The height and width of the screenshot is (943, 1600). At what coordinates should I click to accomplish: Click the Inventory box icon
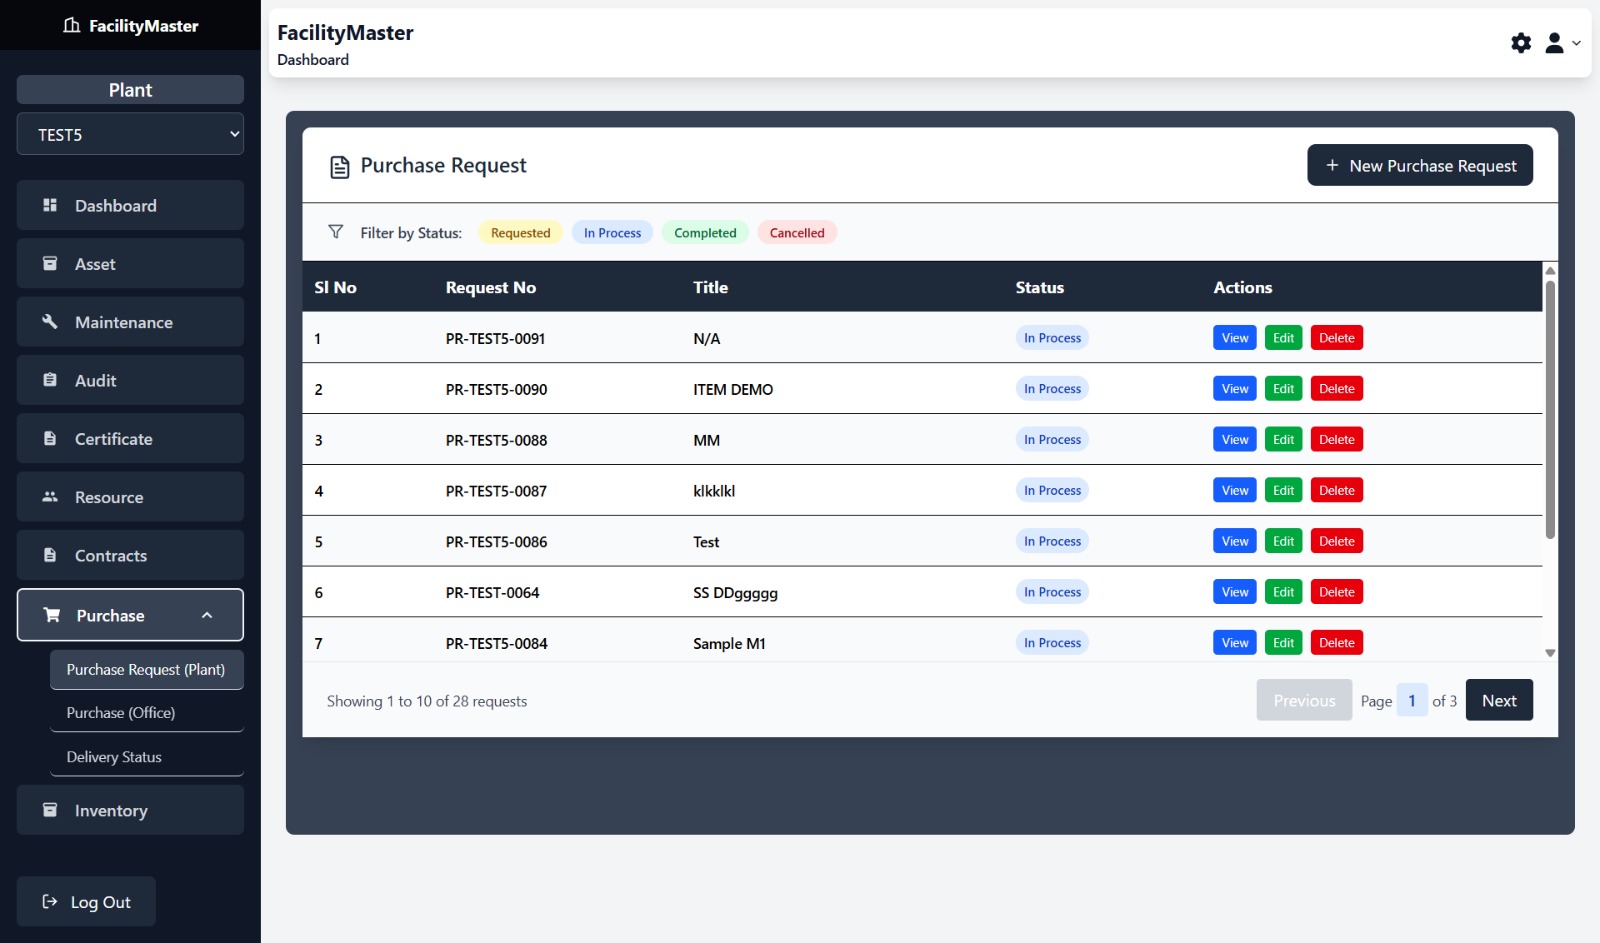coord(50,810)
